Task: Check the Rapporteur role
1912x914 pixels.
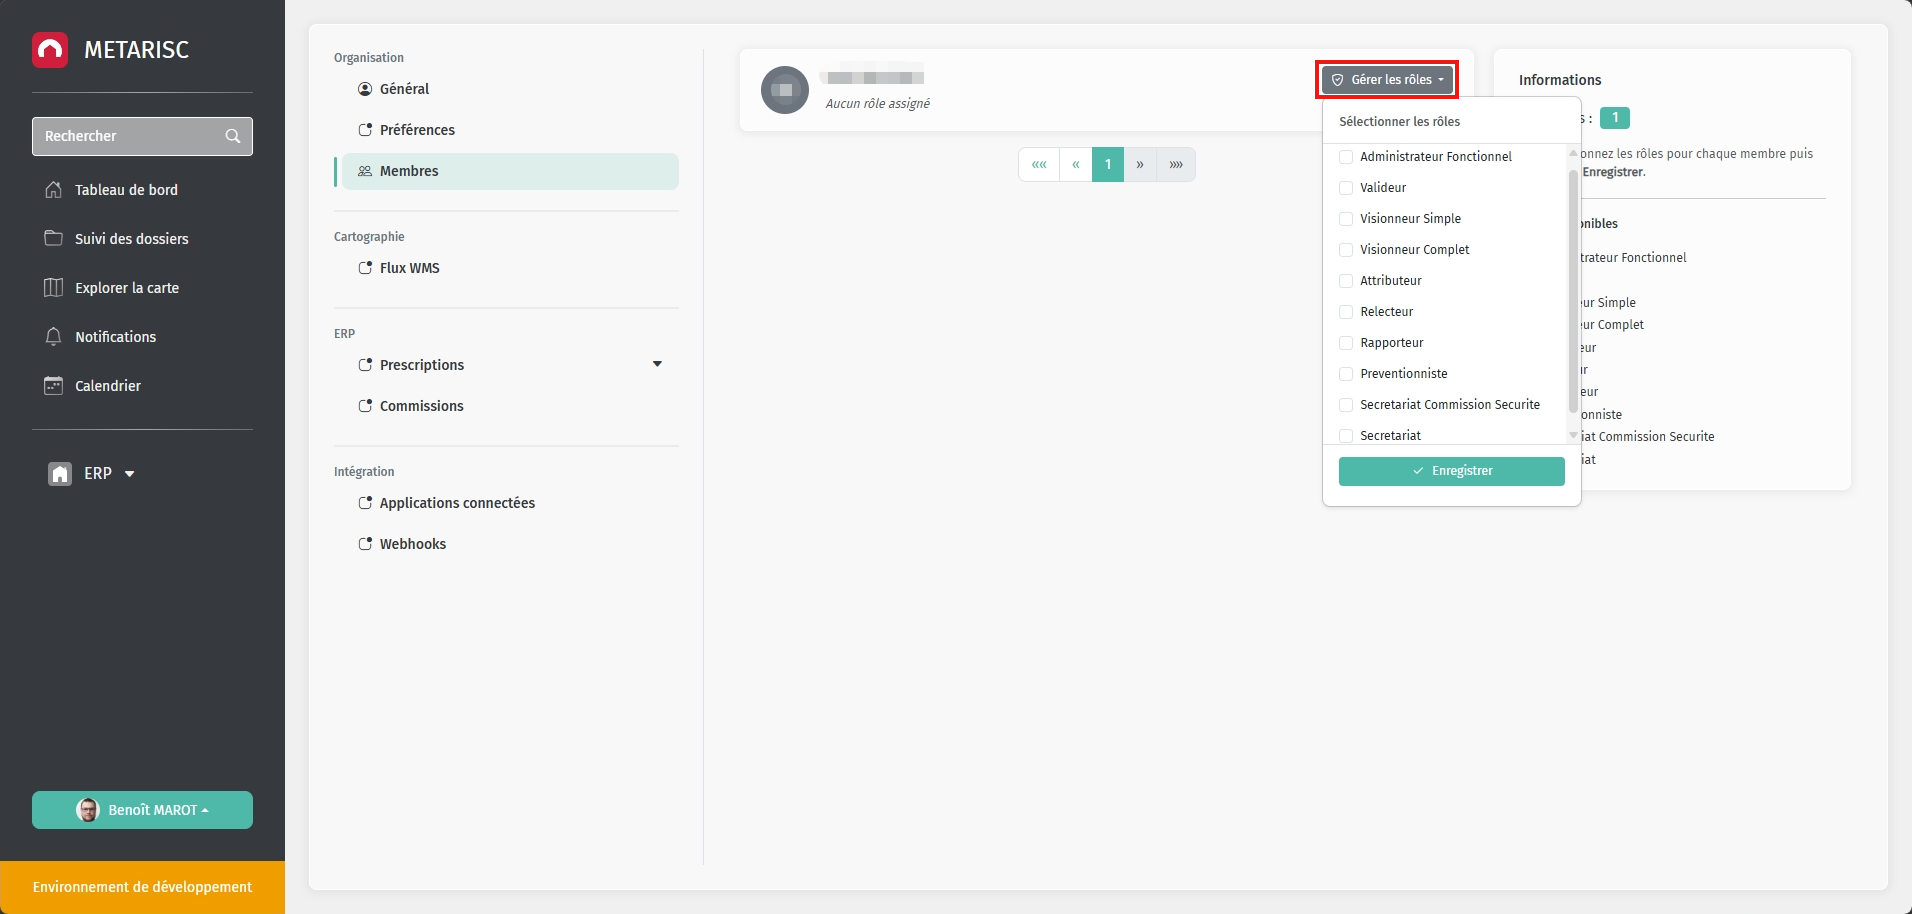Action: pos(1346,343)
